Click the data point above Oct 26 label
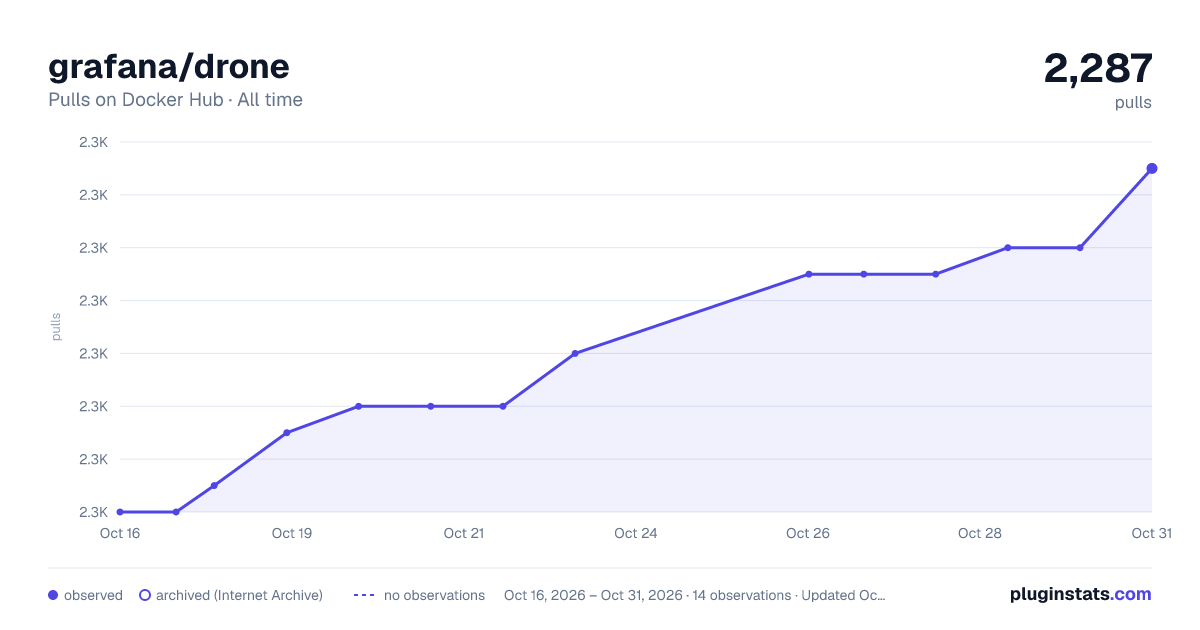 pos(808,274)
